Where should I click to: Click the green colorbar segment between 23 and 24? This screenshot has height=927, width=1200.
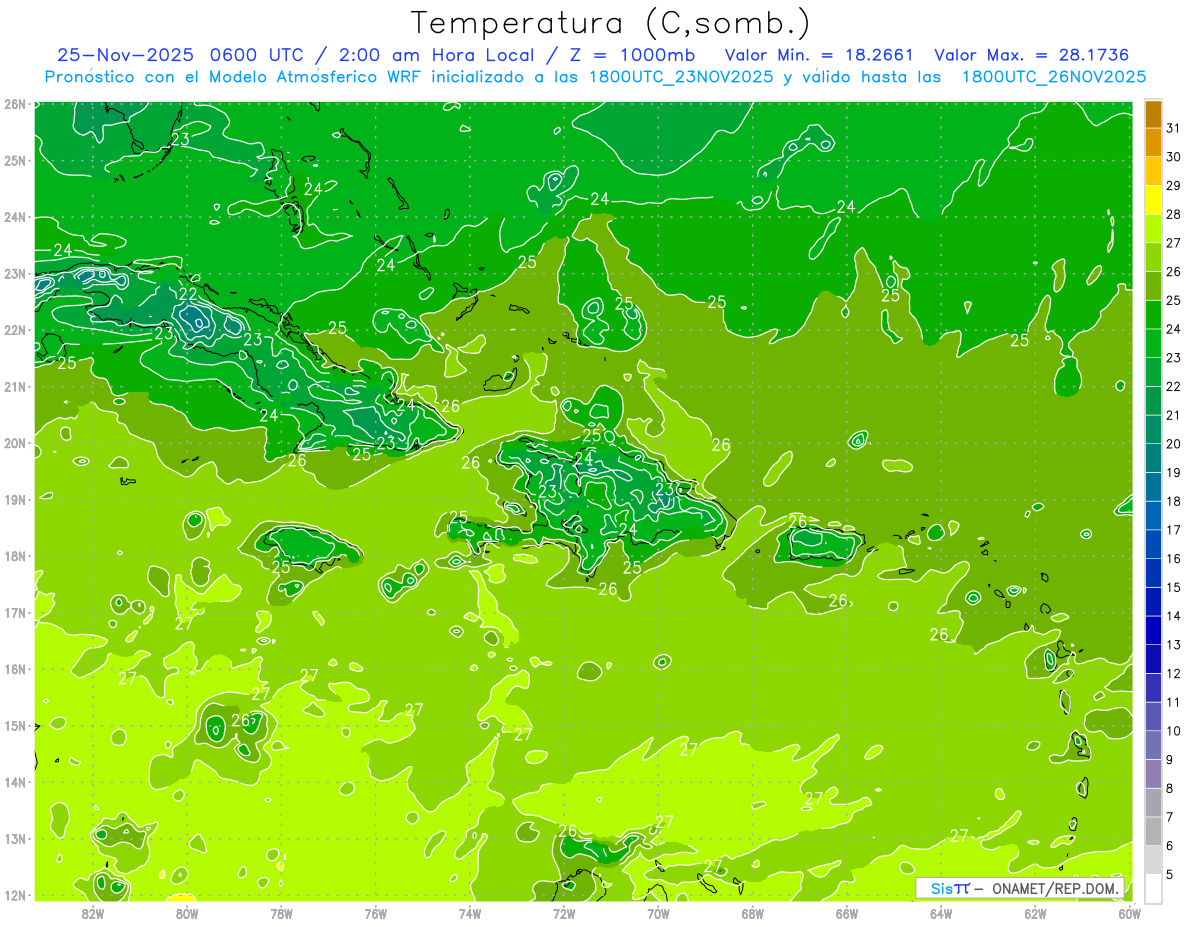click(1153, 343)
